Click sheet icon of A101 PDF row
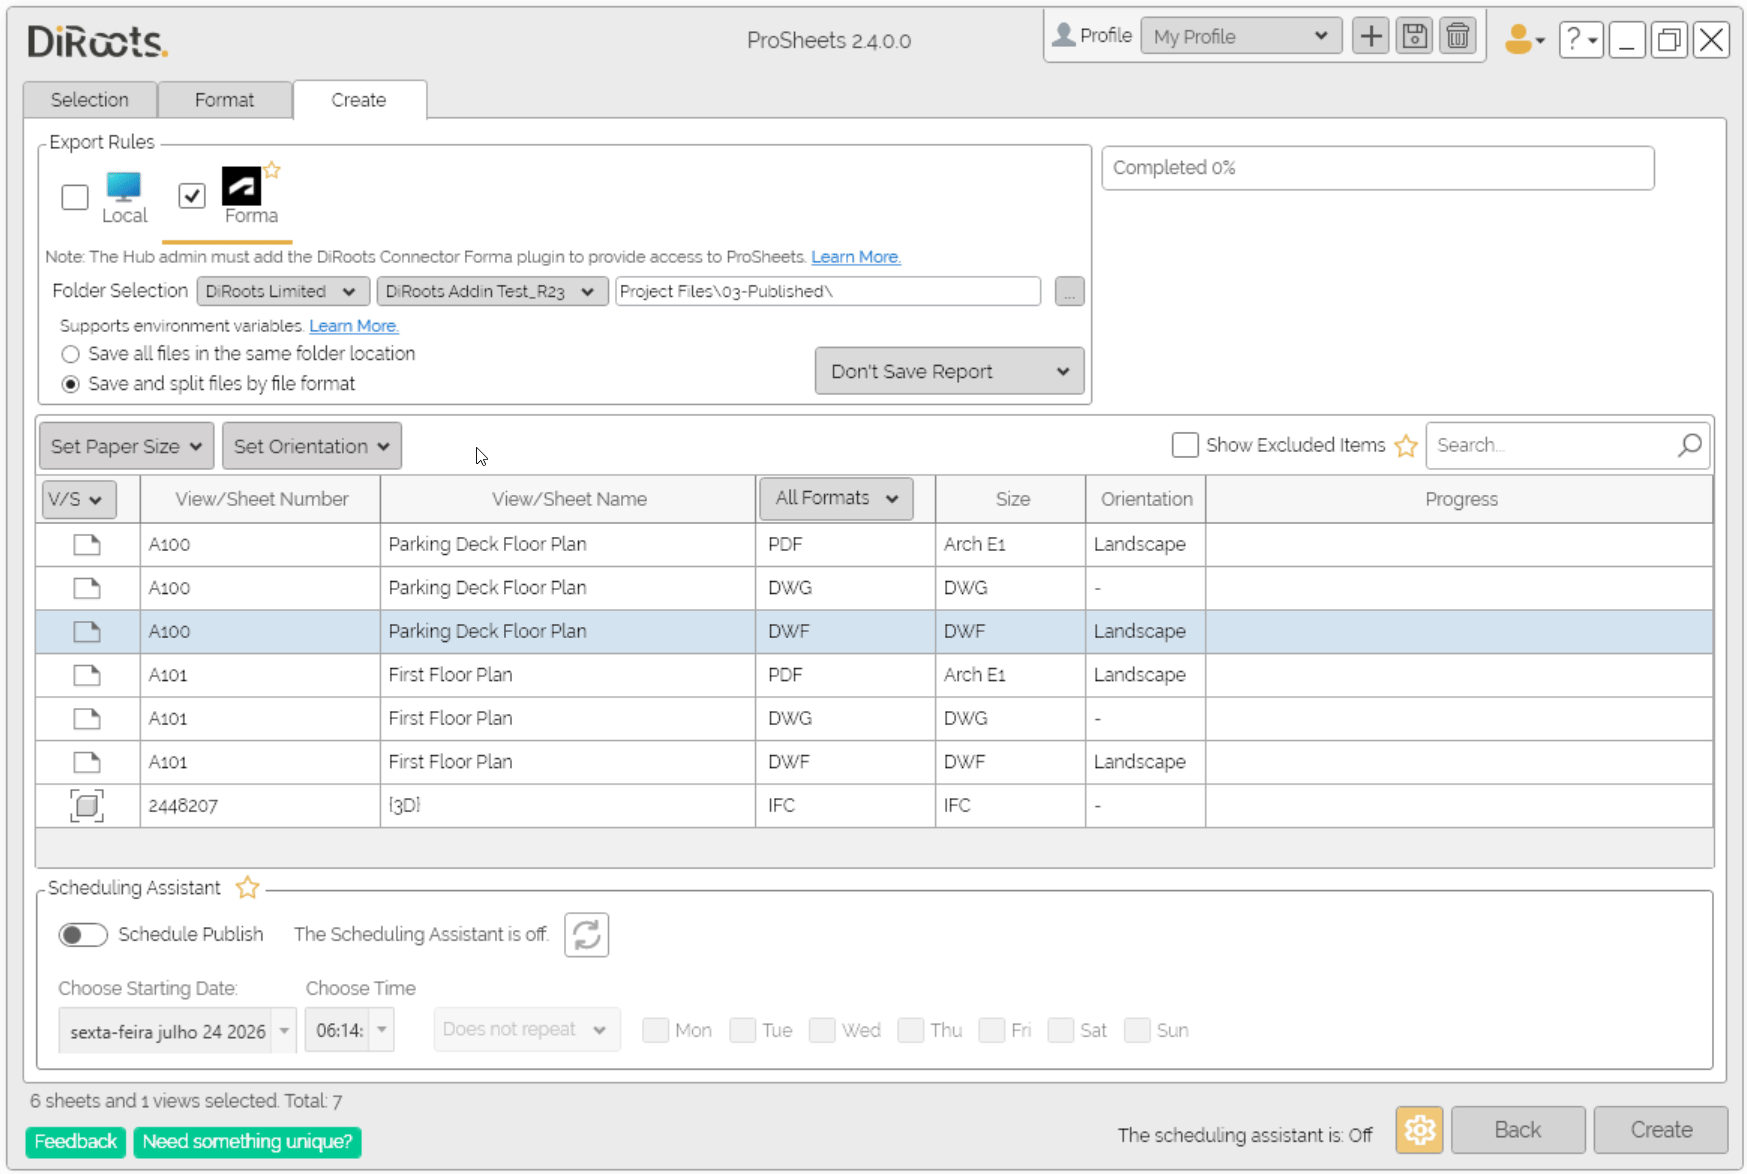Screen dimensions: 1747x1174 87,675
